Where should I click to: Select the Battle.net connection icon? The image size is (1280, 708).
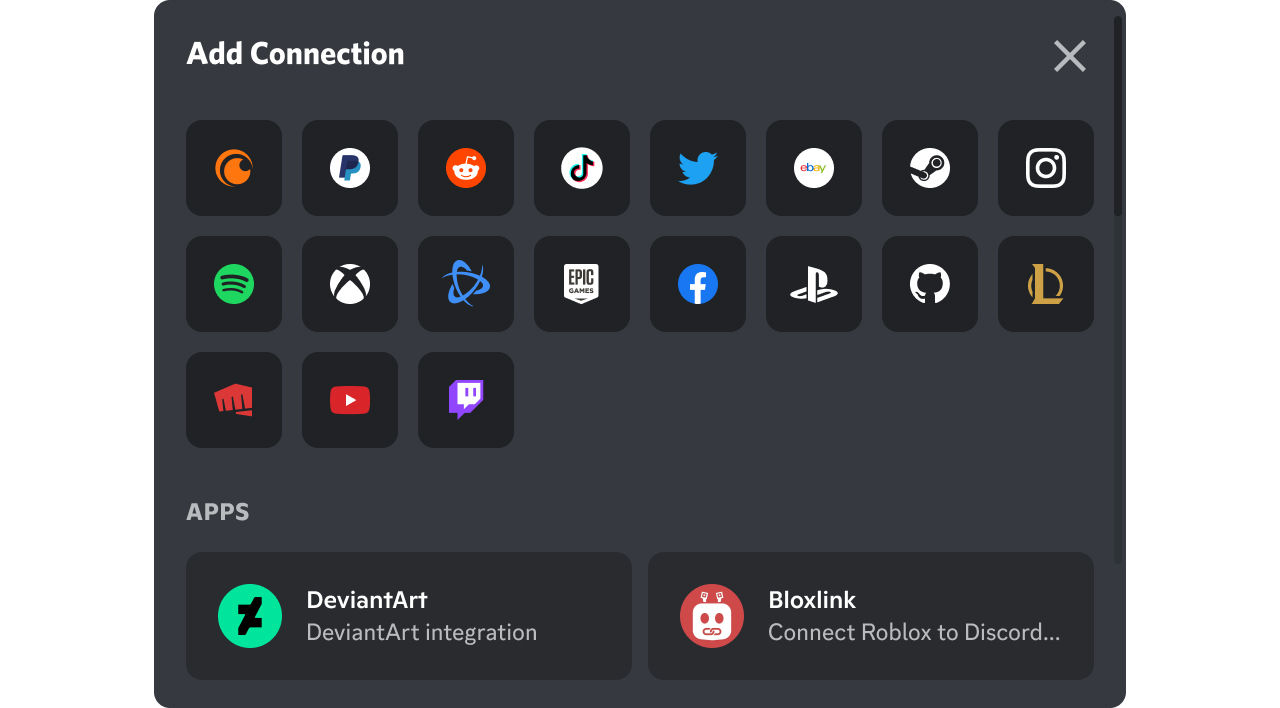pyautogui.click(x=466, y=284)
